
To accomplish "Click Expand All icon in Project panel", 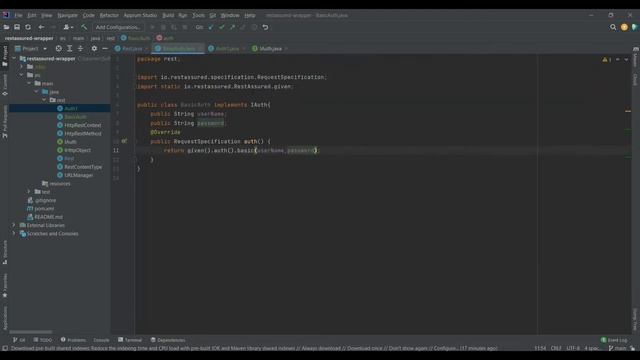I will [69, 49].
